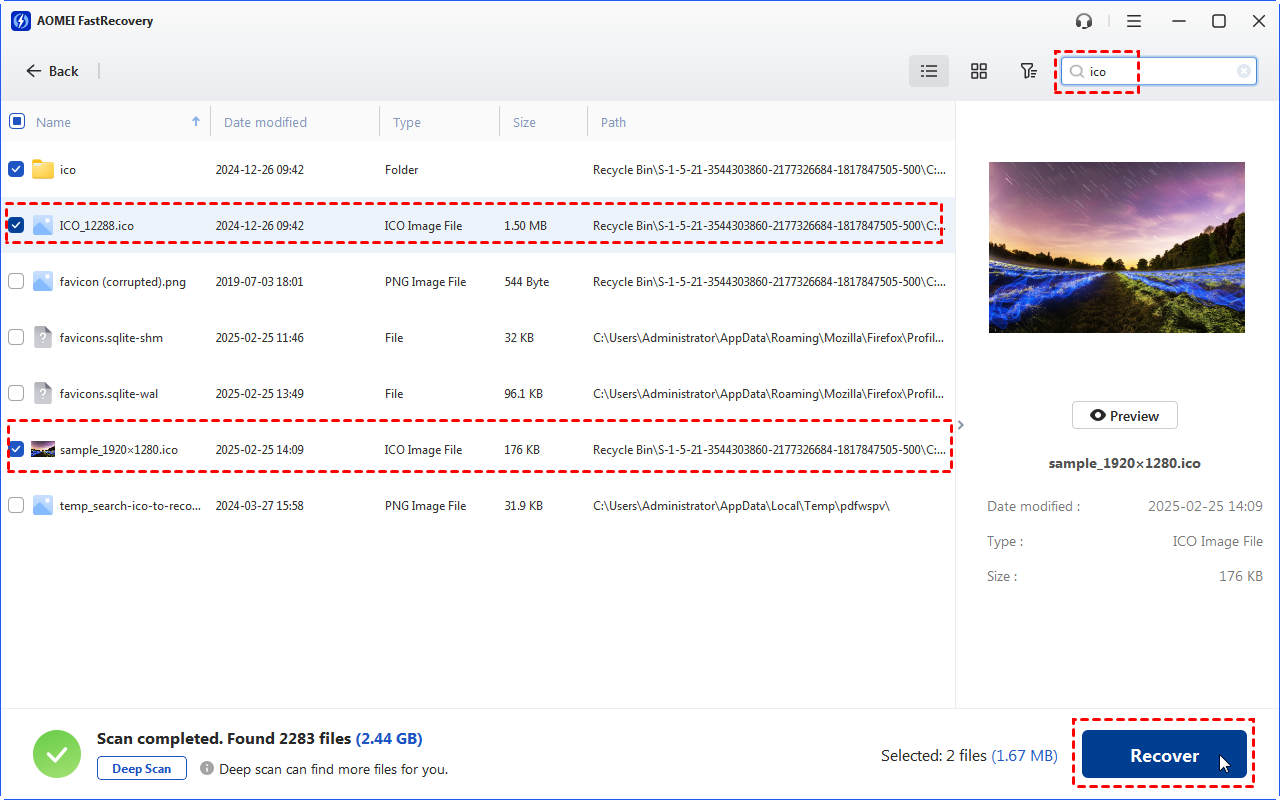Click the AOMEI FastRecovery app logo
Viewport: 1280px width, 800px height.
22,20
